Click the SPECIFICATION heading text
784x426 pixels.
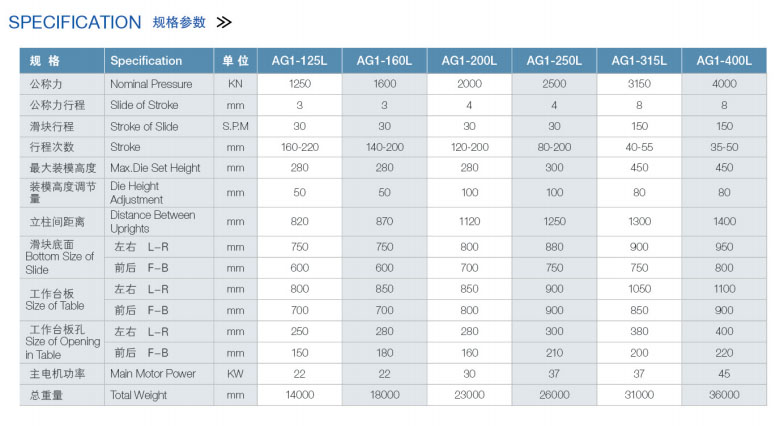pyautogui.click(x=75, y=22)
